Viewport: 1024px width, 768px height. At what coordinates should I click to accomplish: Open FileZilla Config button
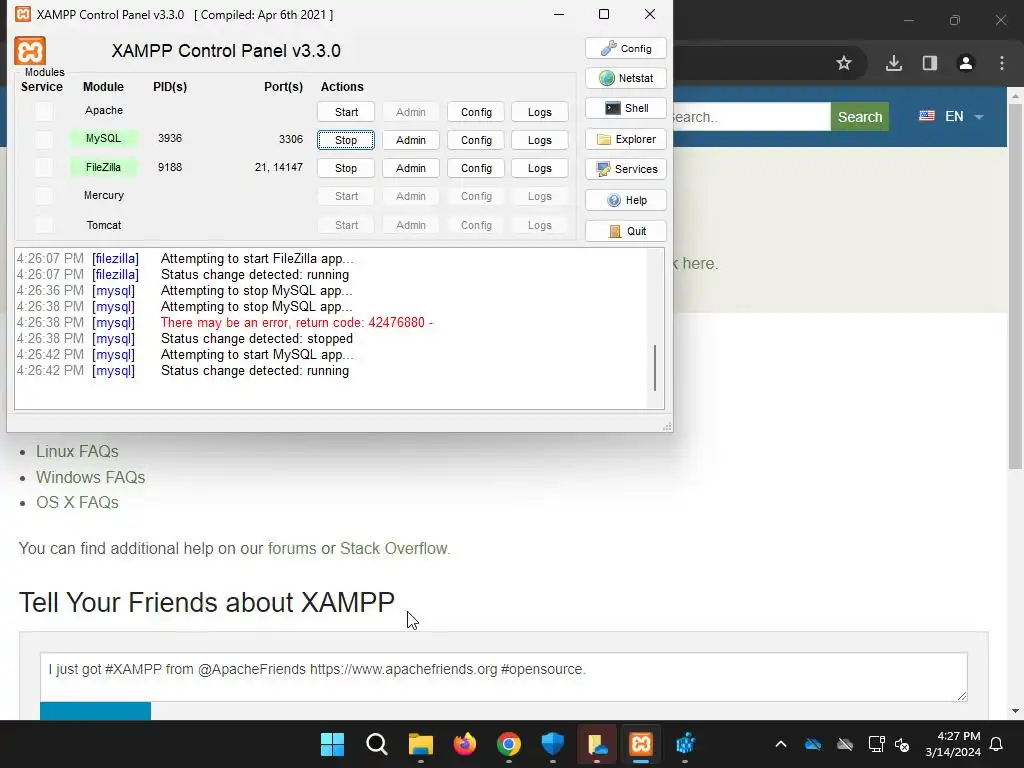[x=476, y=168]
